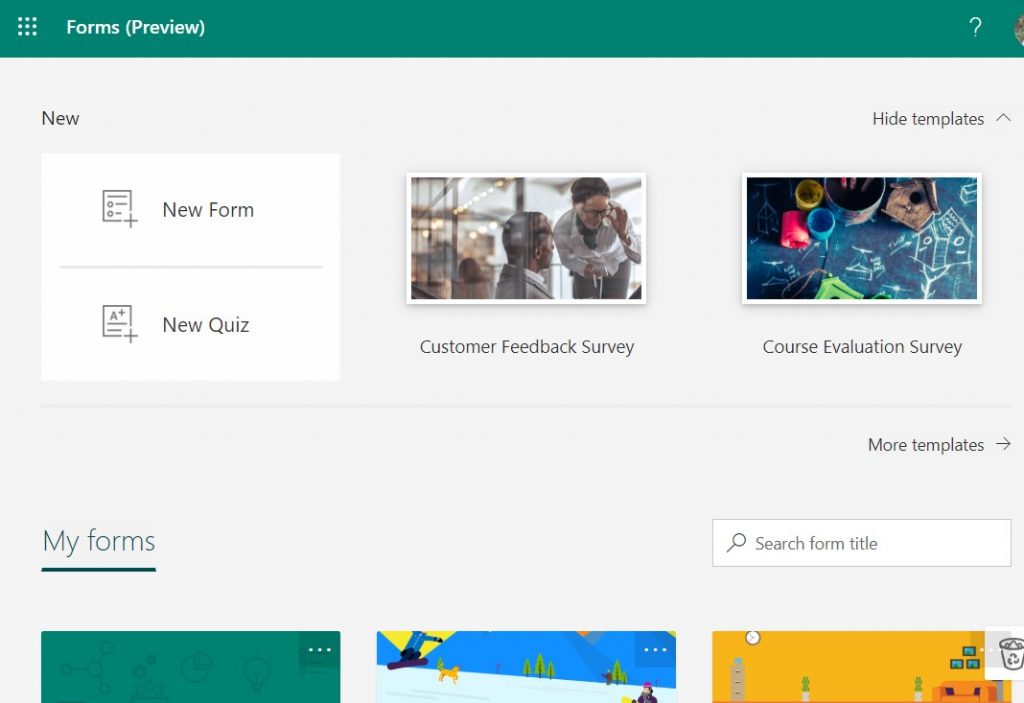Open the Customer Feedback Survey template image
Screen dimensions: 1024x703
point(526,238)
